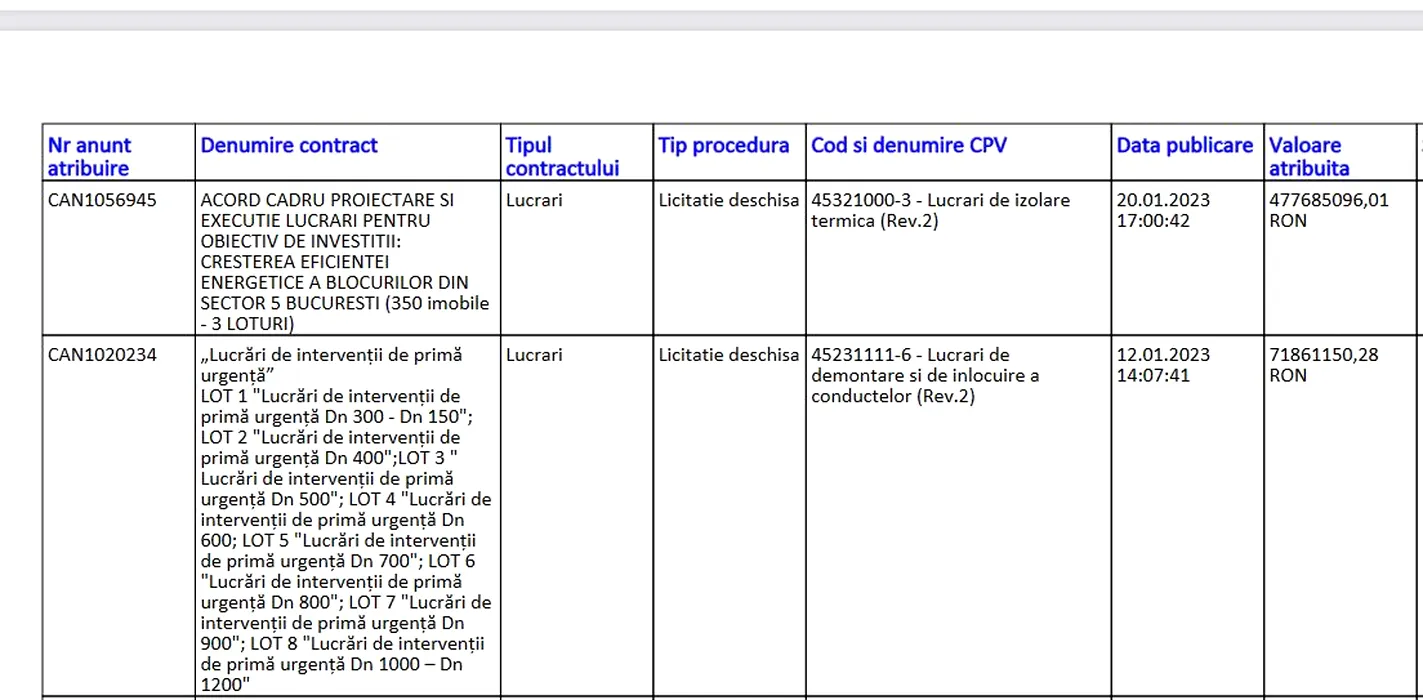Image resolution: width=1423 pixels, height=700 pixels.
Task: Click announcement number CAN1020234
Action: pyautogui.click(x=102, y=355)
